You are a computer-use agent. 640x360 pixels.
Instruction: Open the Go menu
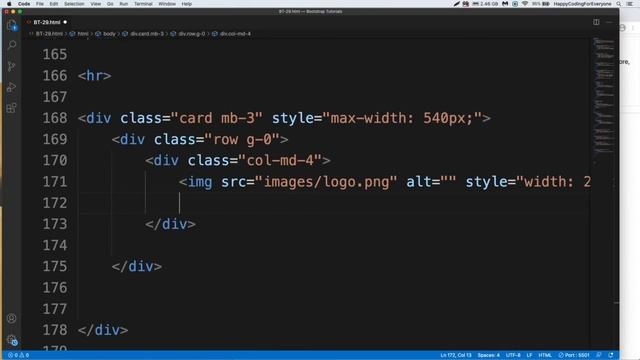tap(110, 4)
